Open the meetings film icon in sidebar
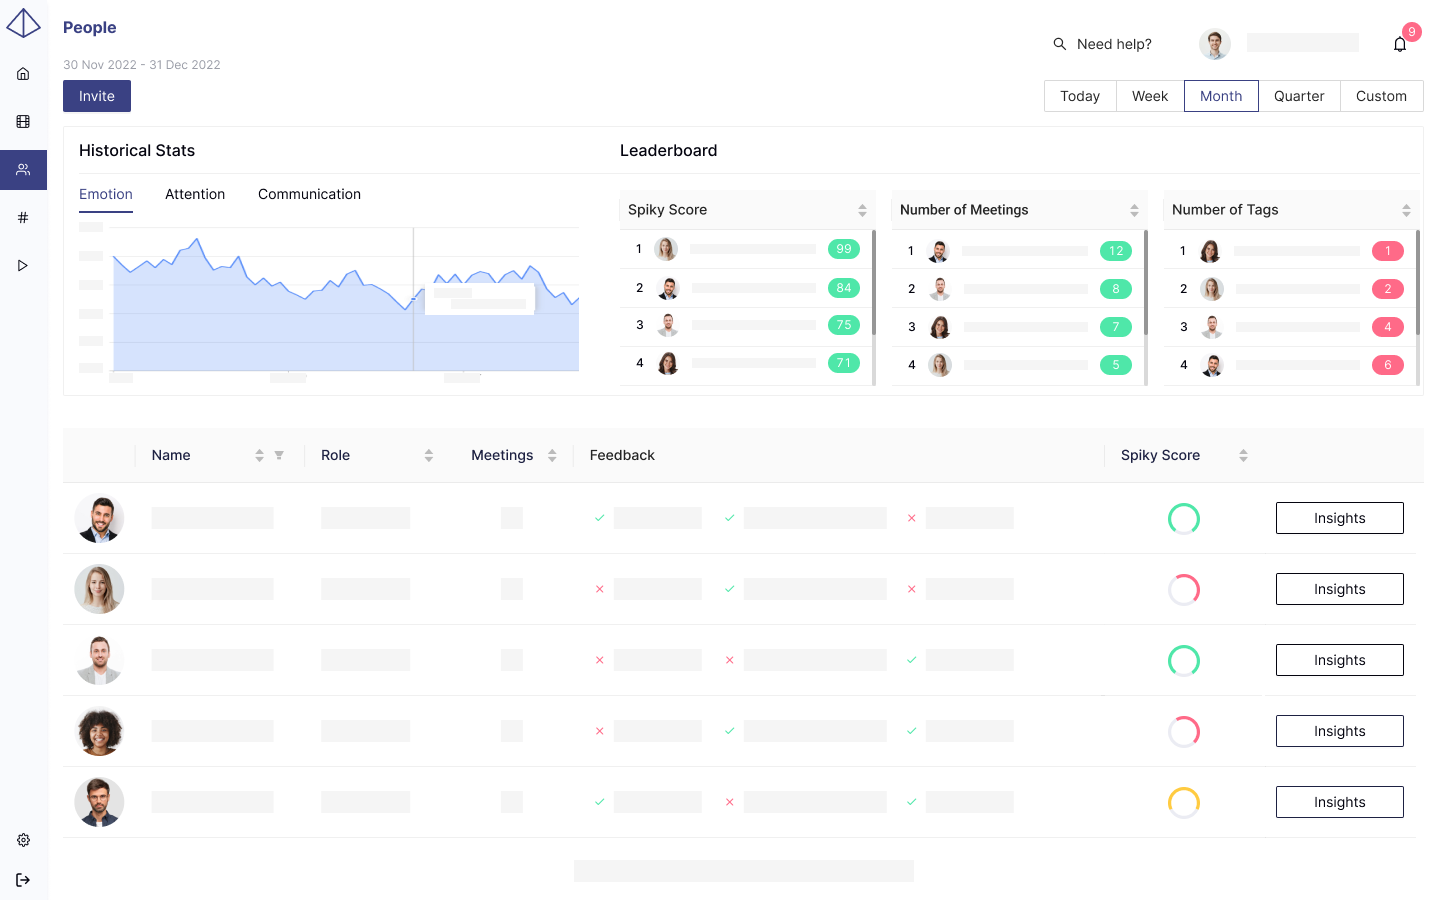1440x900 pixels. (x=23, y=122)
